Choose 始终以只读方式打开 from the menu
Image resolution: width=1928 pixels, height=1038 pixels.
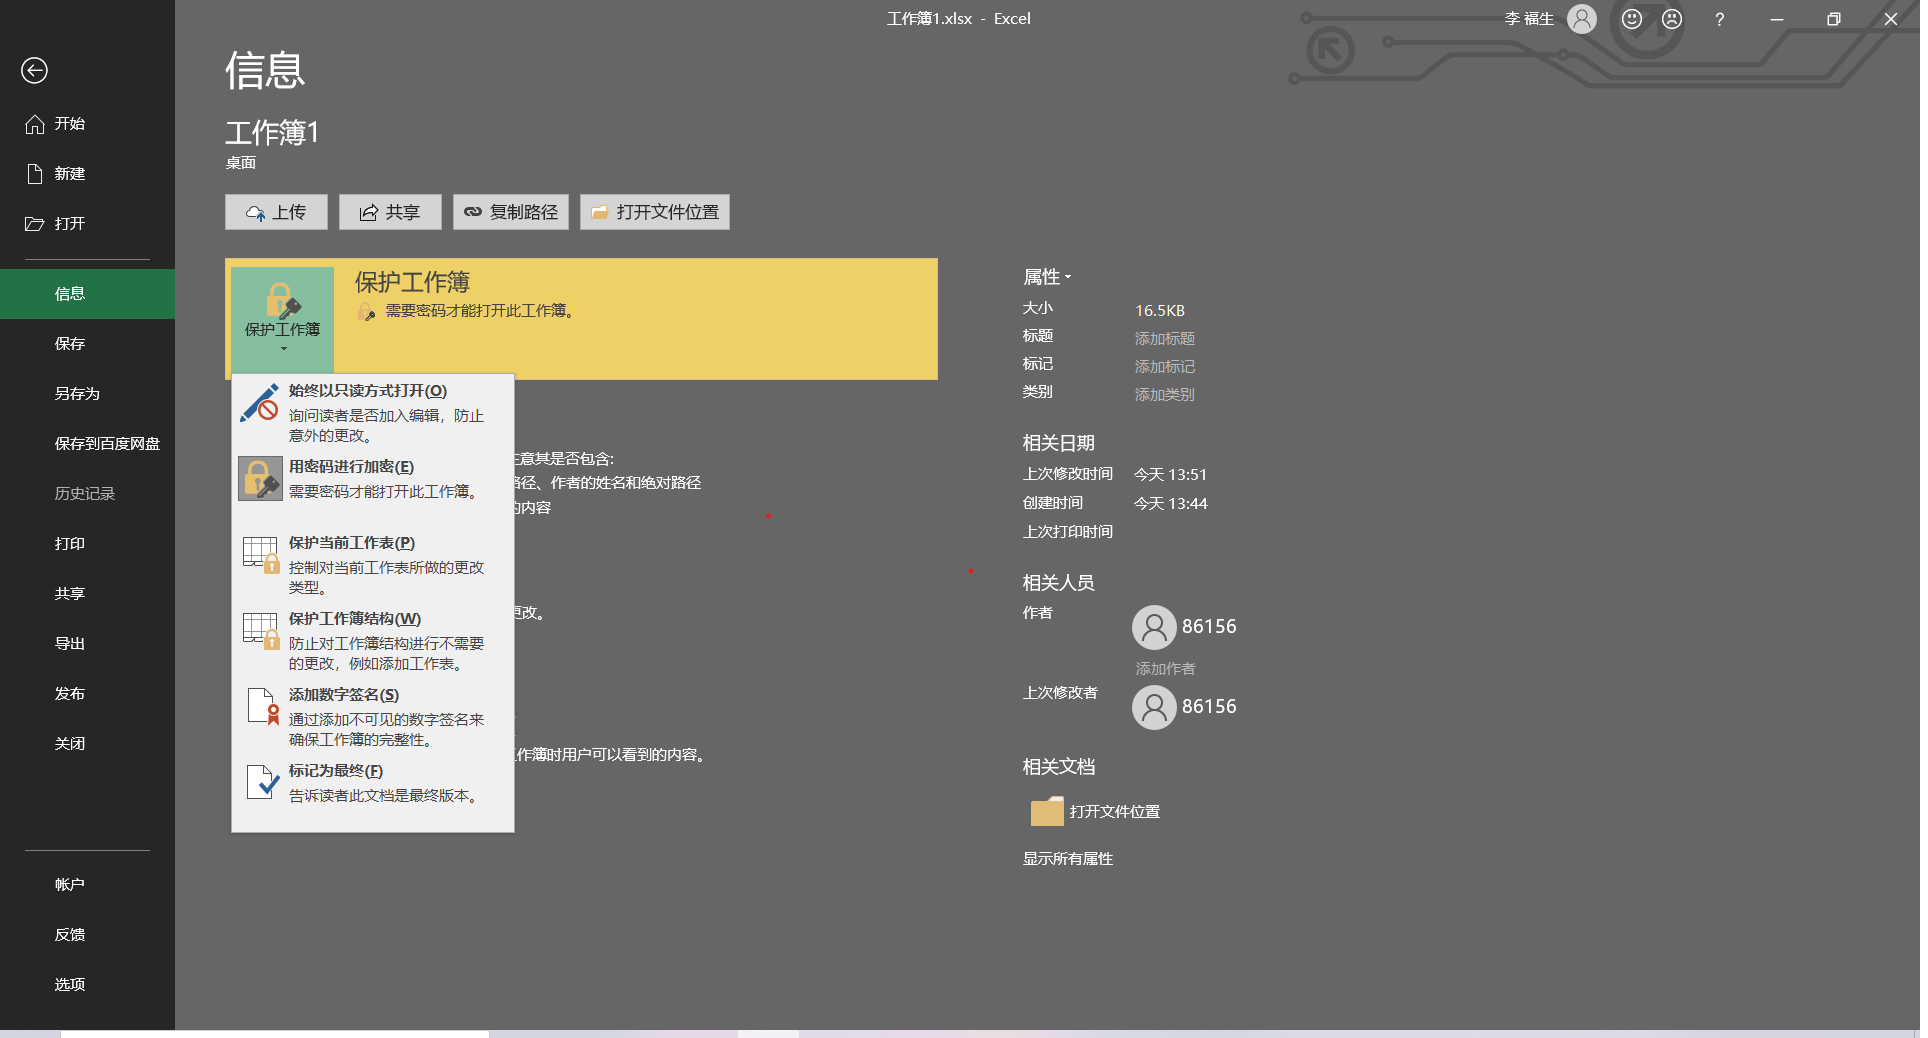coord(373,412)
